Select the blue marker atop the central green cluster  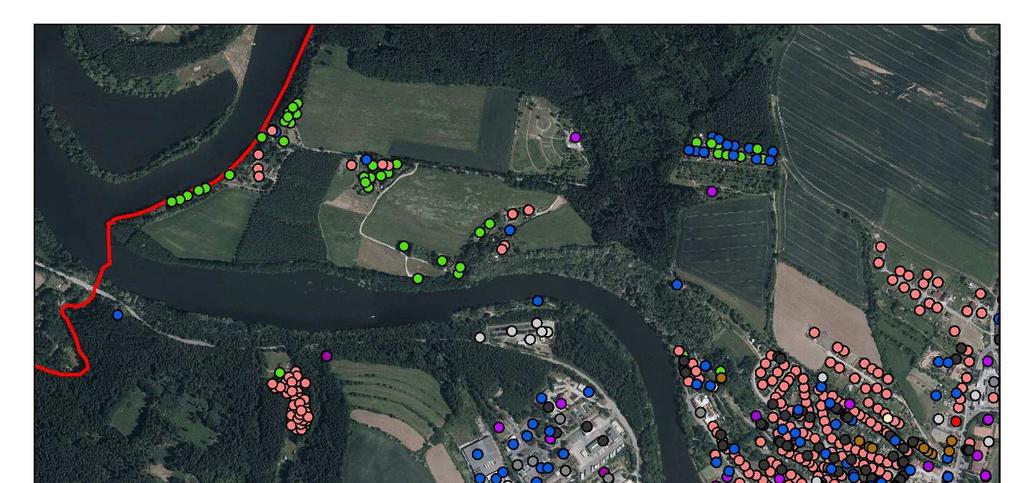tap(366, 159)
